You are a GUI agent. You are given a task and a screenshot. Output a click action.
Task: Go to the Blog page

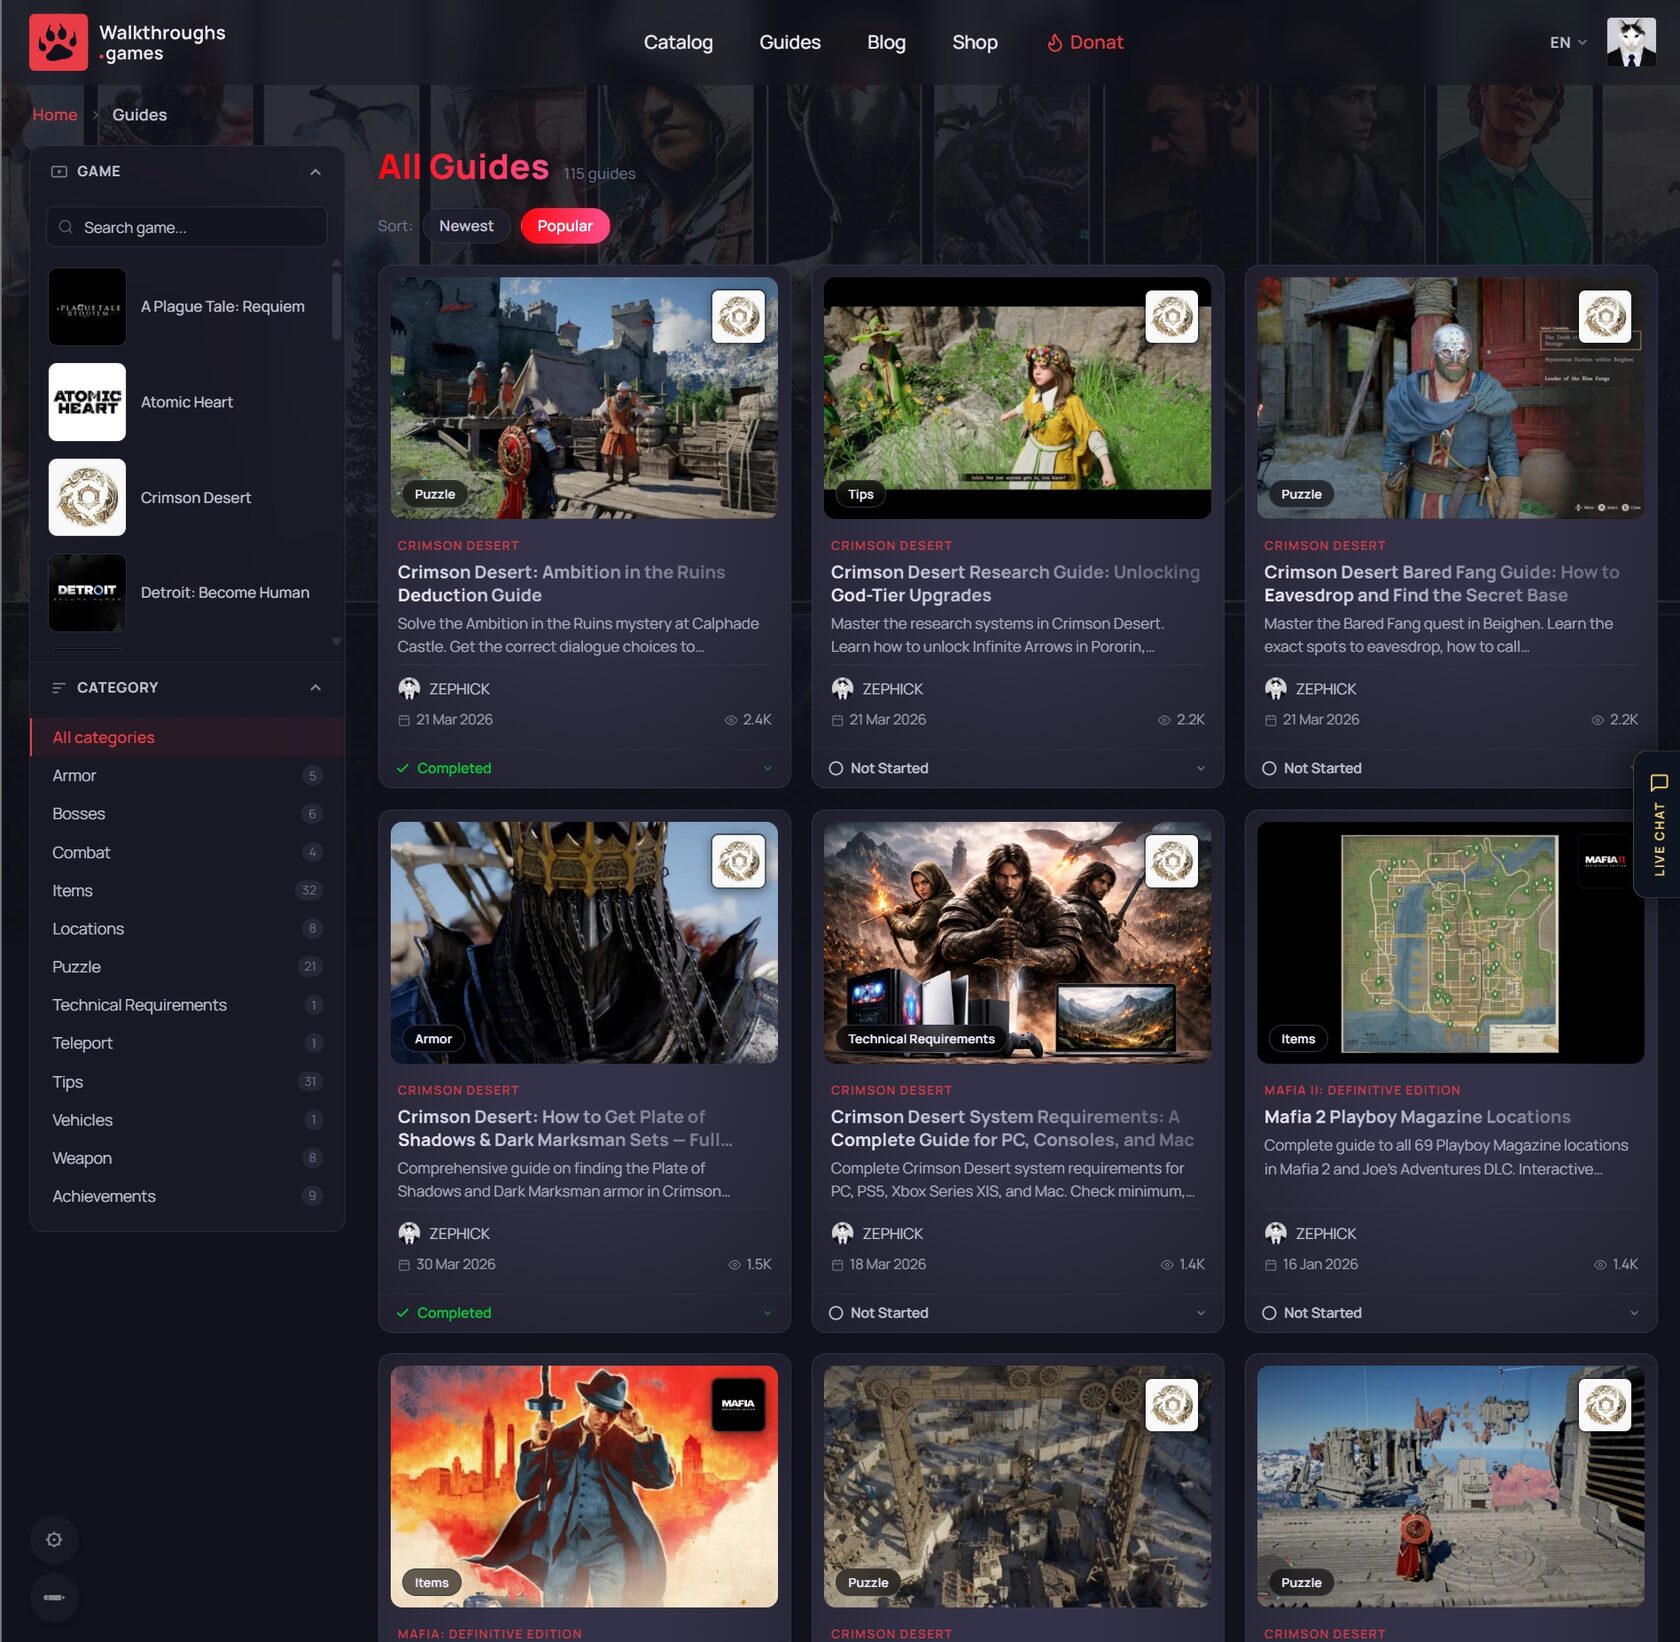click(886, 42)
